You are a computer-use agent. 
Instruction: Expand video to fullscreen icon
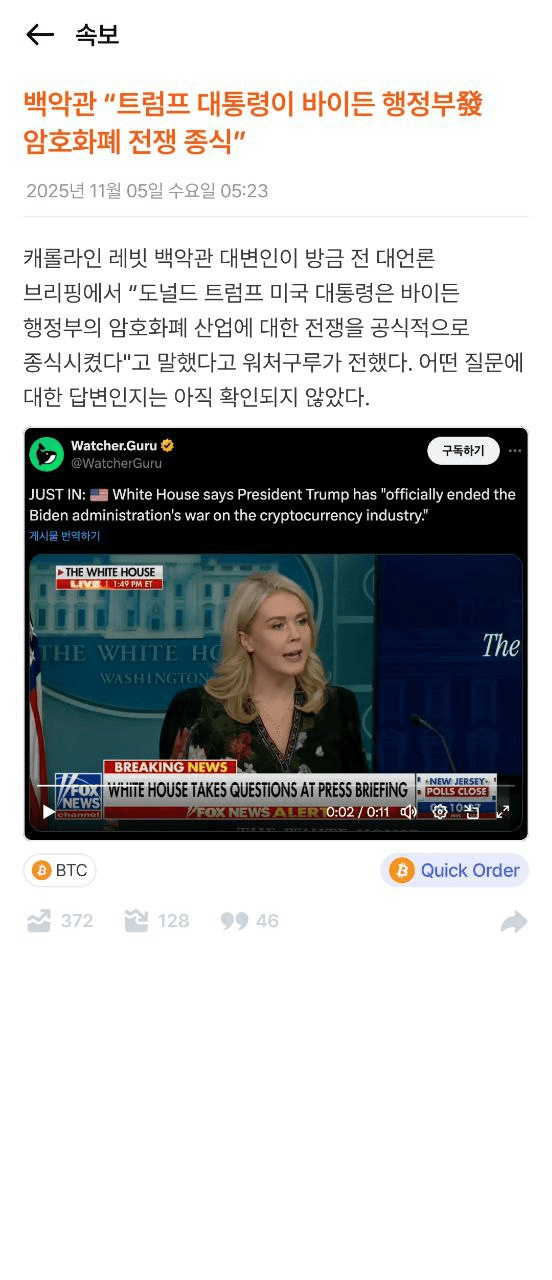tap(503, 811)
